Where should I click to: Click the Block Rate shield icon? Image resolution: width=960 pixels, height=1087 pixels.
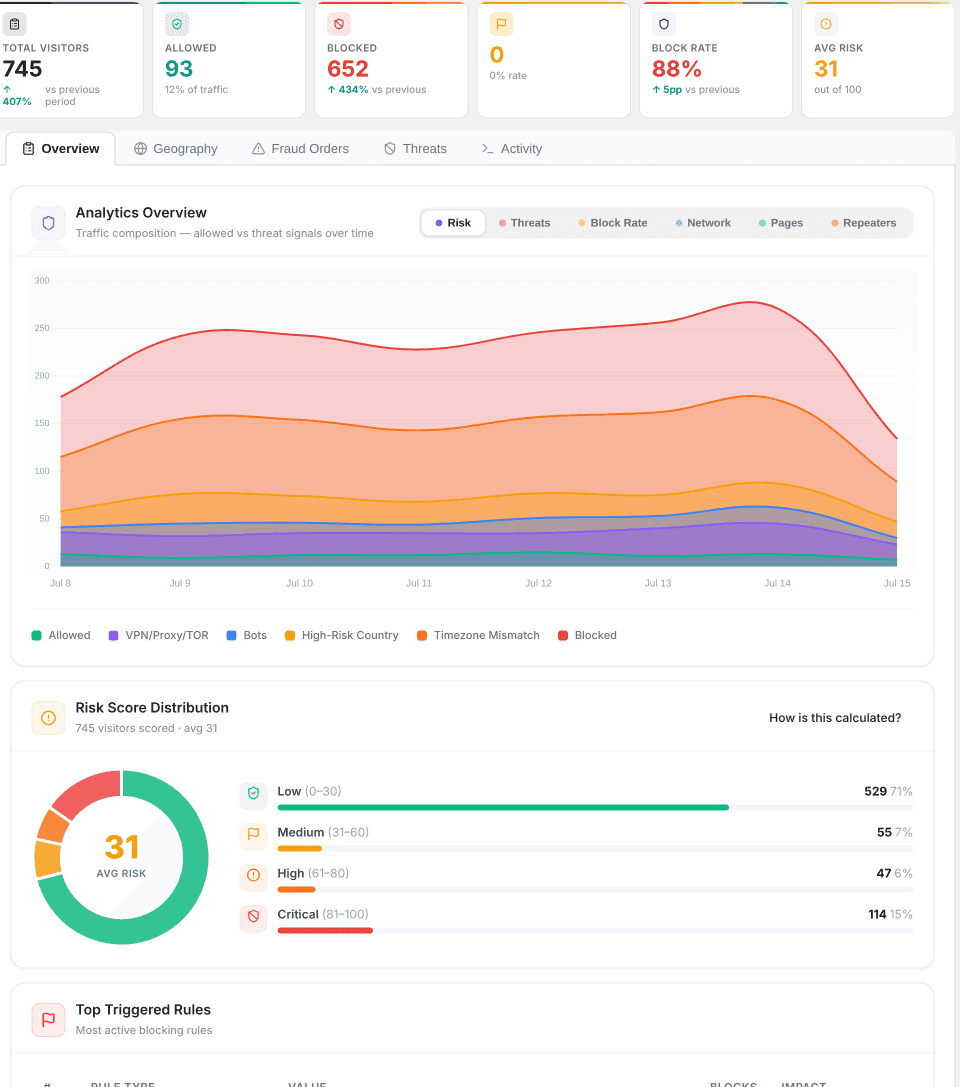(x=663, y=24)
